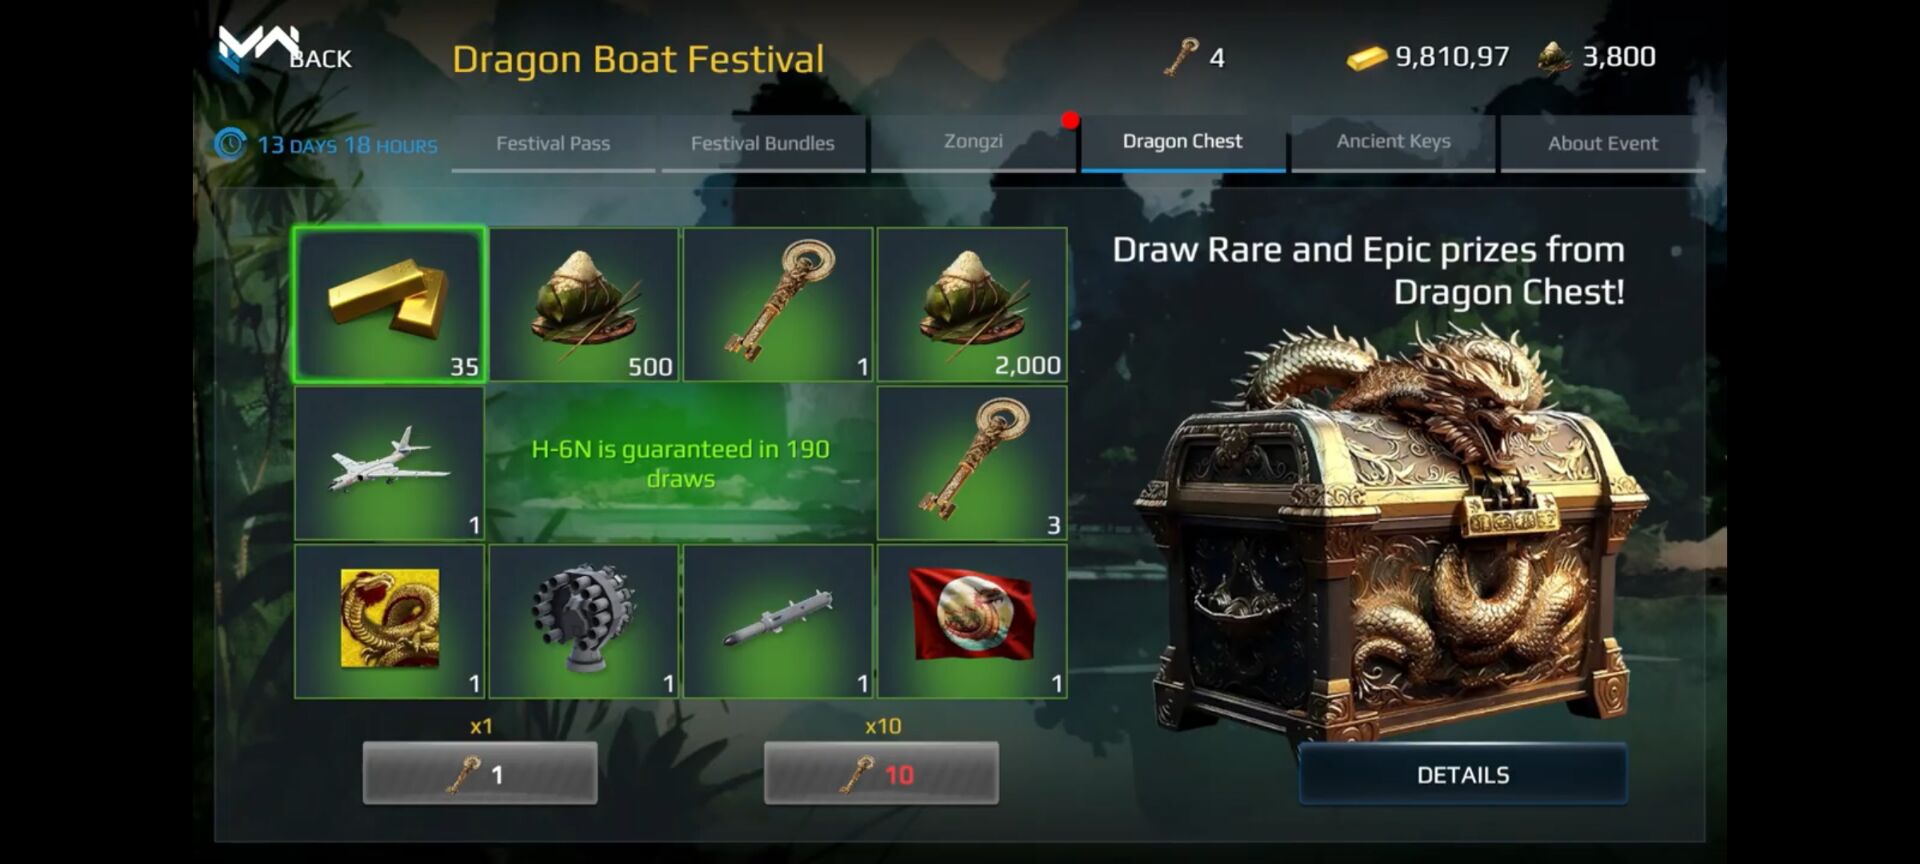Open the About Event tab
Image resolution: width=1920 pixels, height=864 pixels.
click(x=1603, y=143)
